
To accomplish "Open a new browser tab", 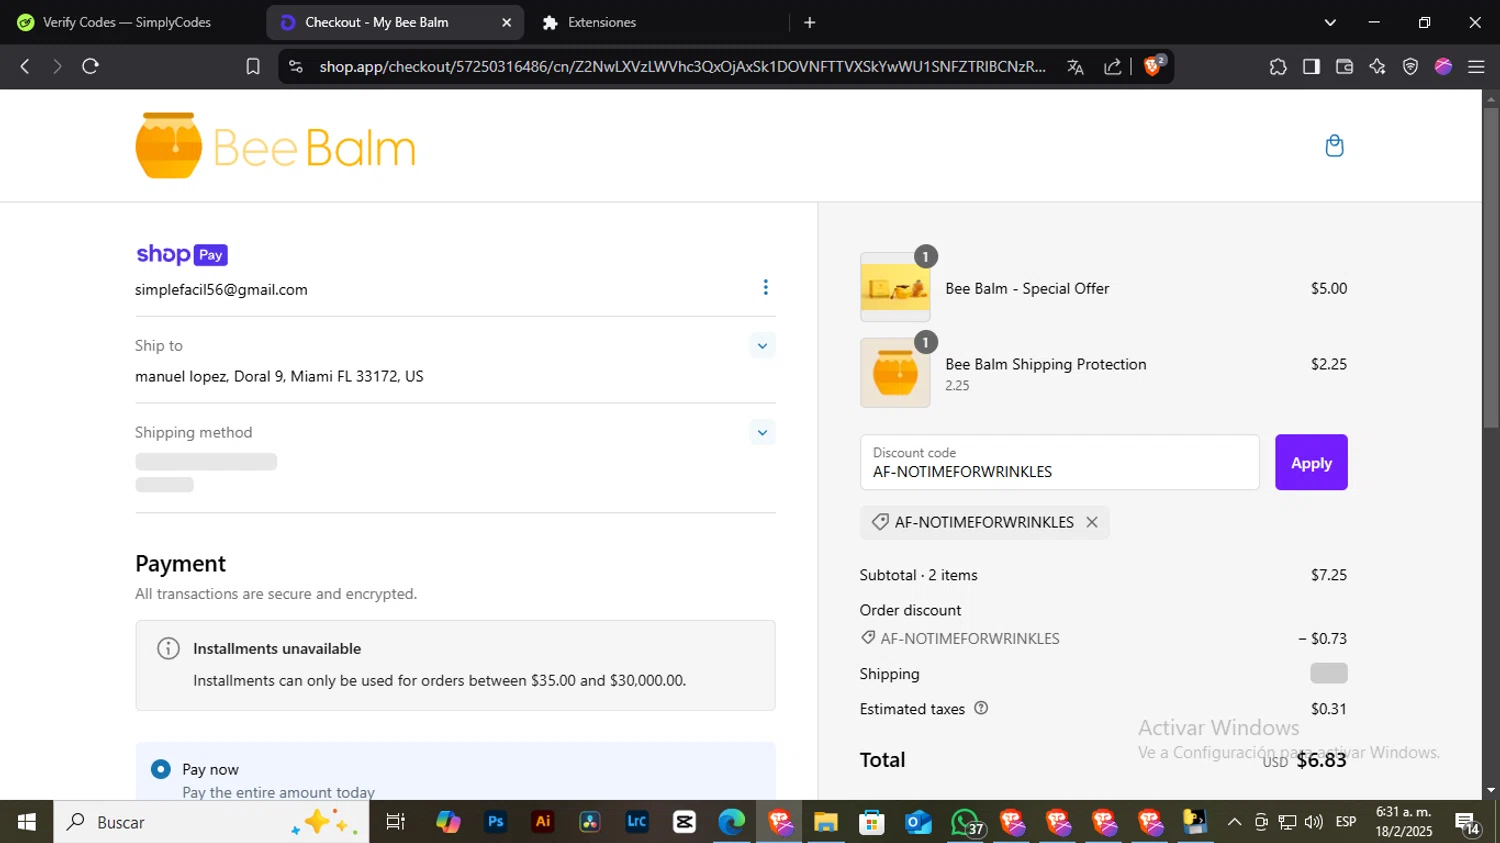I will 810,22.
